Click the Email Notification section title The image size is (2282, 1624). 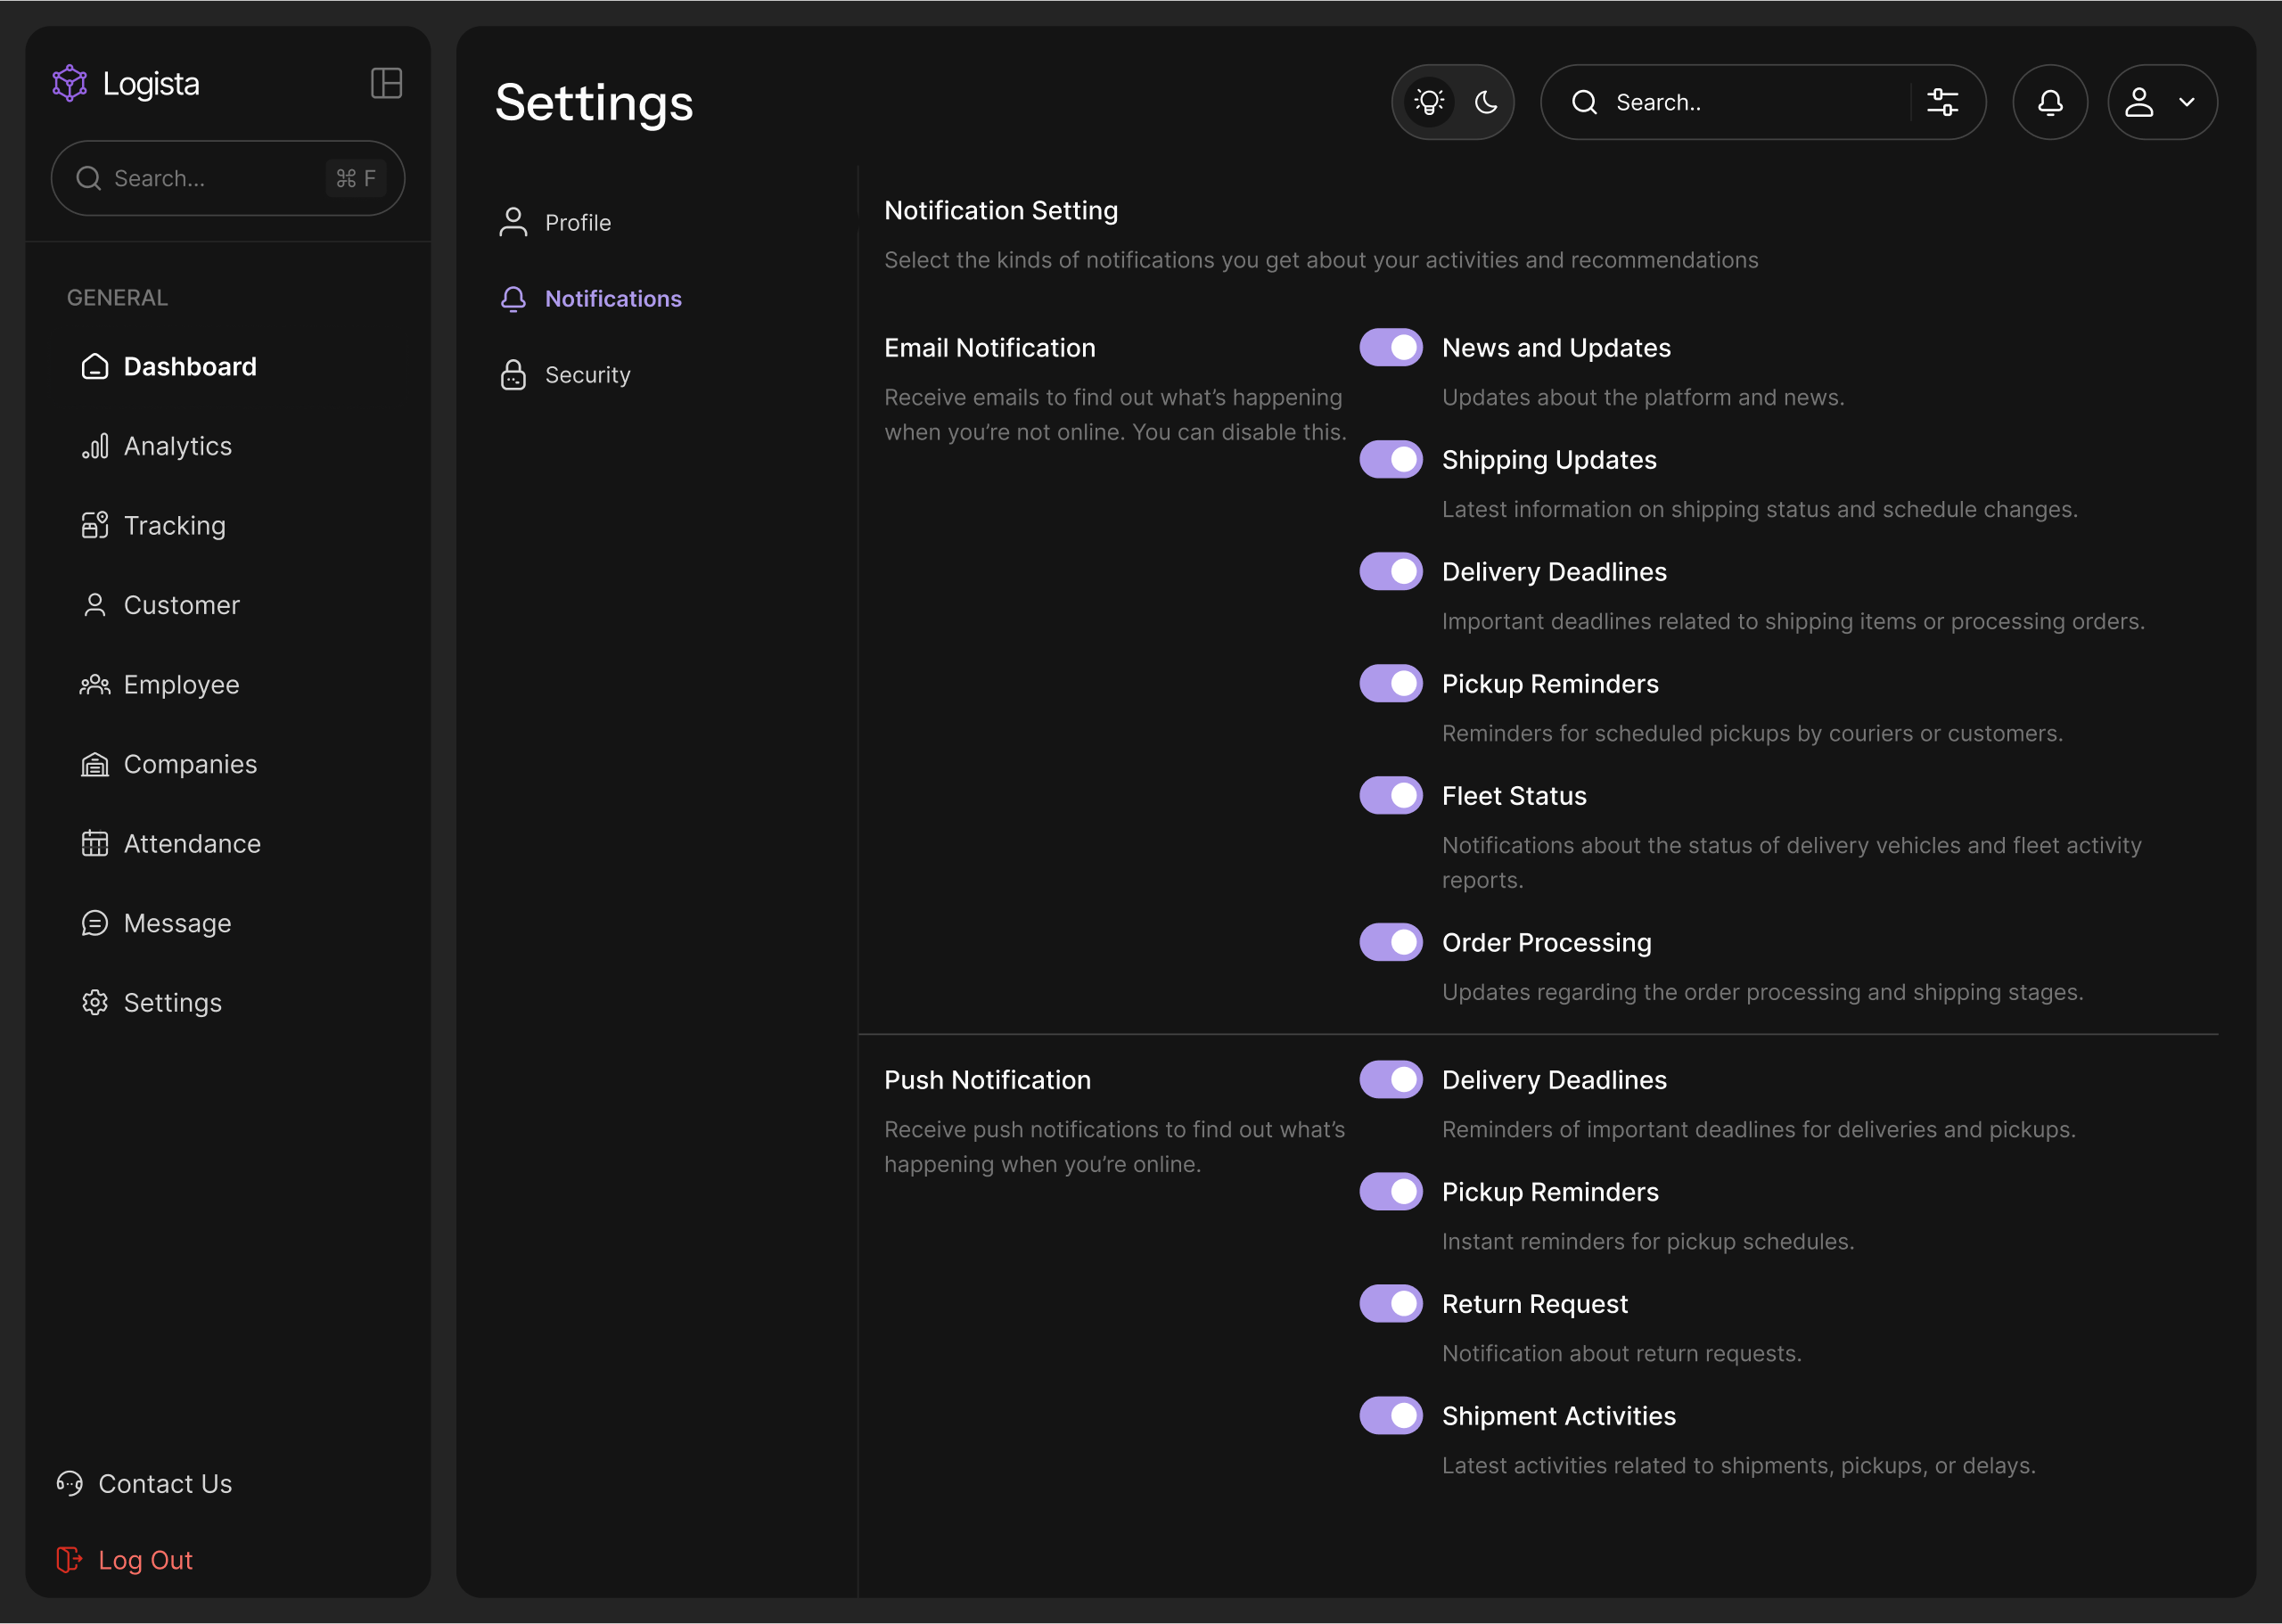990,347
